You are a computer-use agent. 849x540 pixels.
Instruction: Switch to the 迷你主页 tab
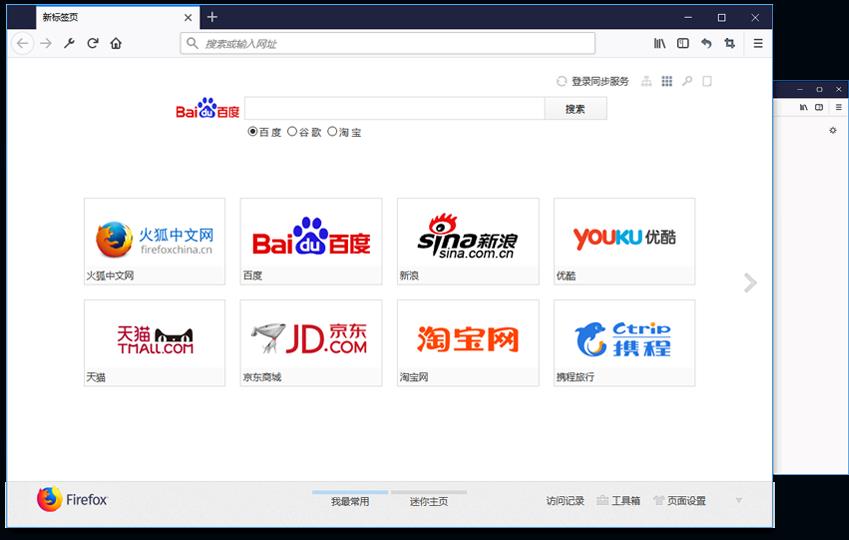429,501
